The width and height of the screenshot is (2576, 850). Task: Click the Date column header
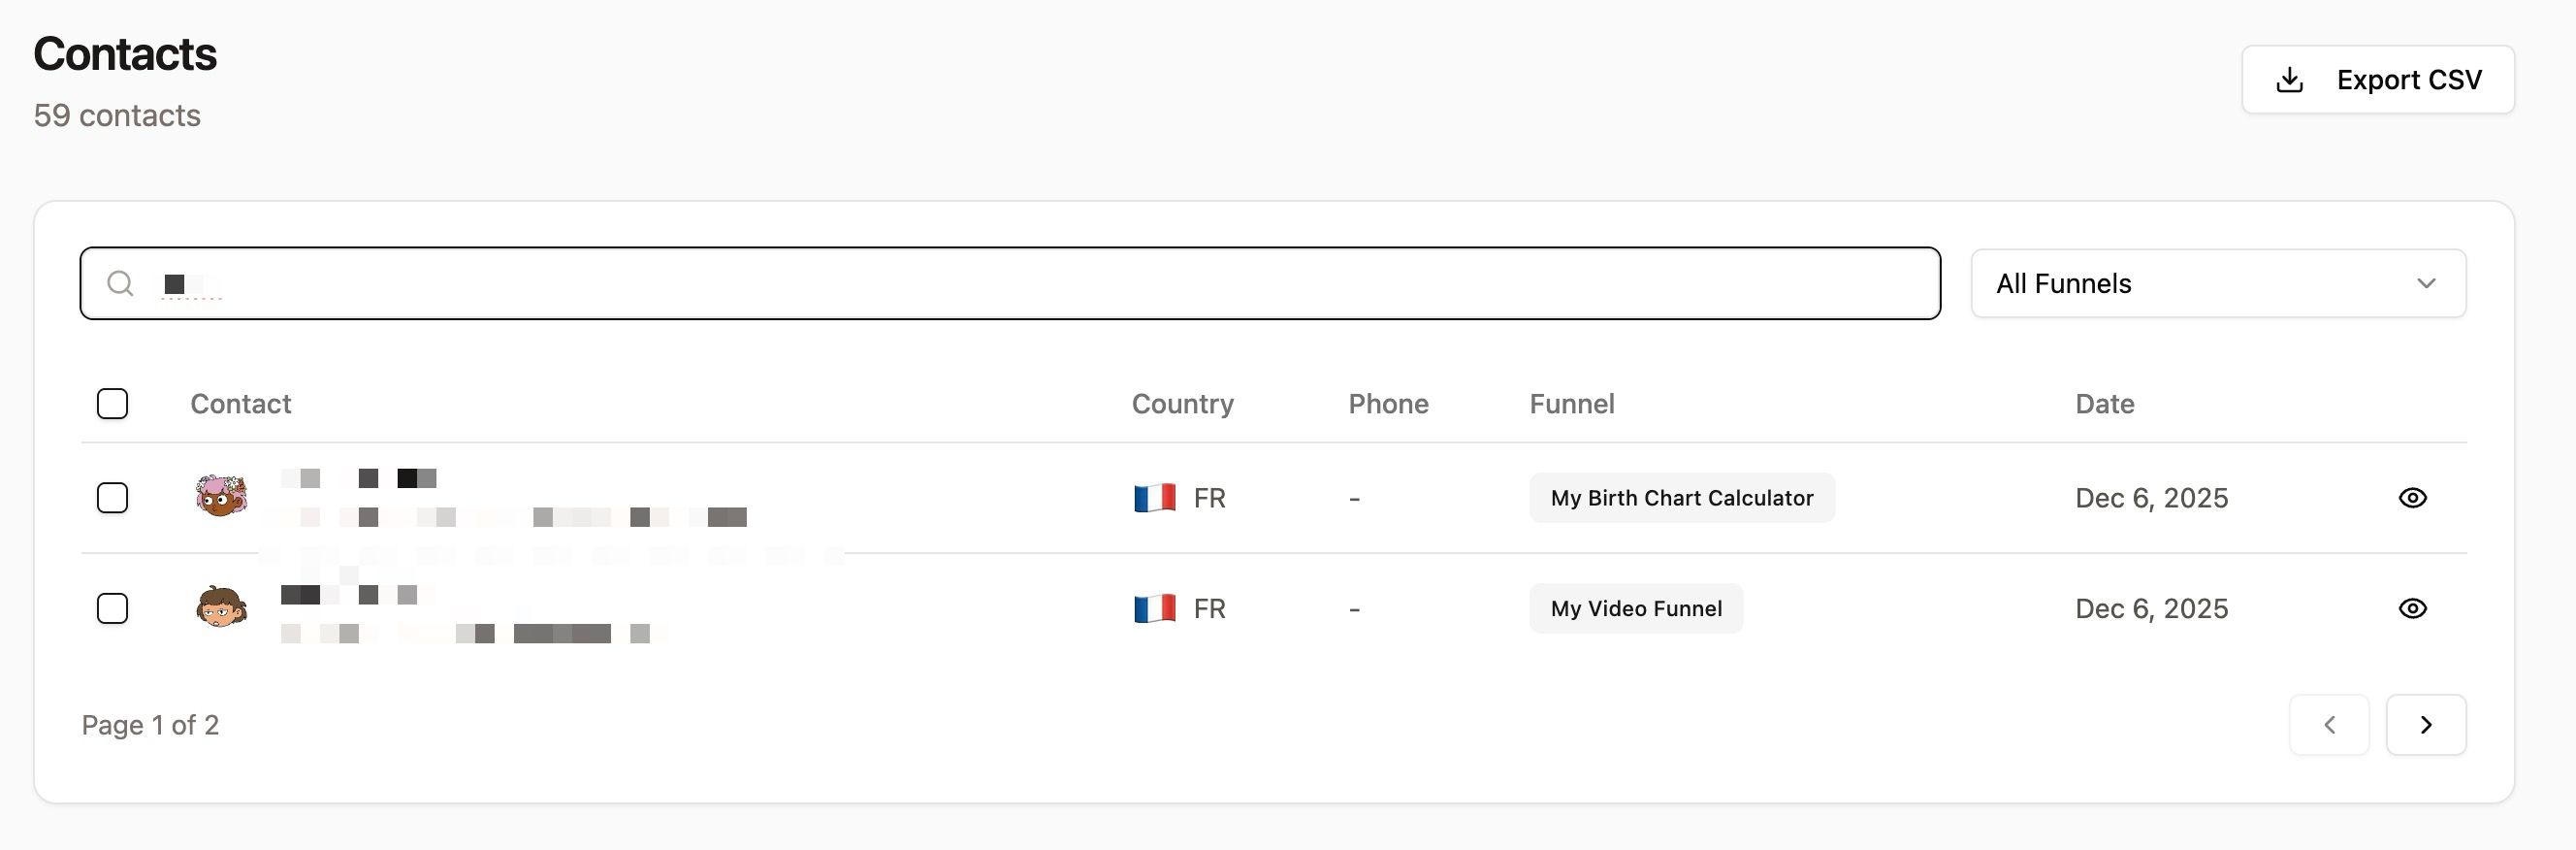click(x=2104, y=404)
